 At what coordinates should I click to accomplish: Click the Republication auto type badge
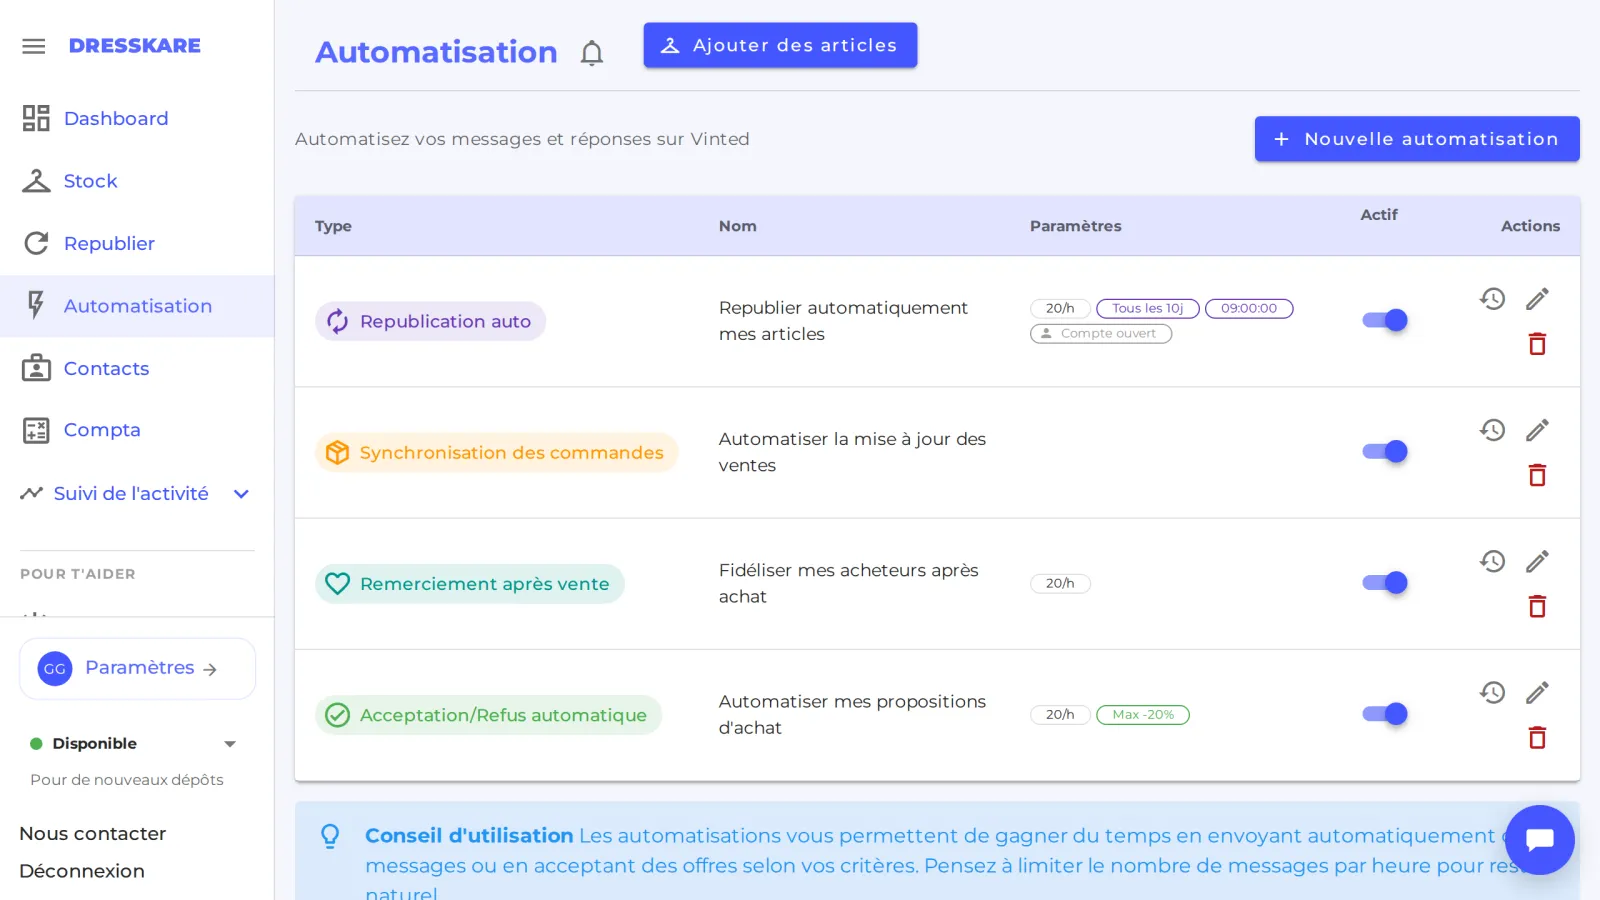(430, 321)
